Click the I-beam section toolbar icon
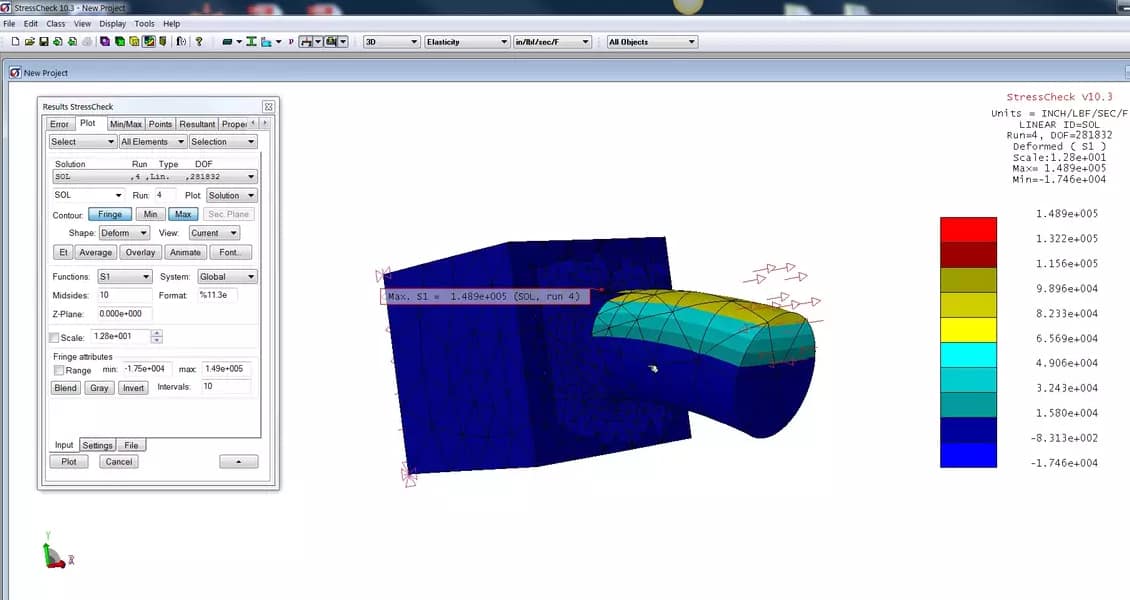Screen dimensions: 1130x600 (x=250, y=41)
